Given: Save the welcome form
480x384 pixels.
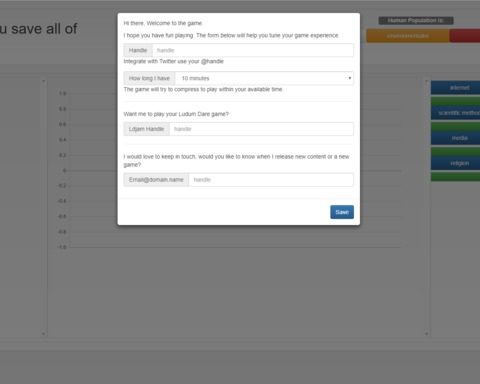Looking at the screenshot, I should (342, 212).
